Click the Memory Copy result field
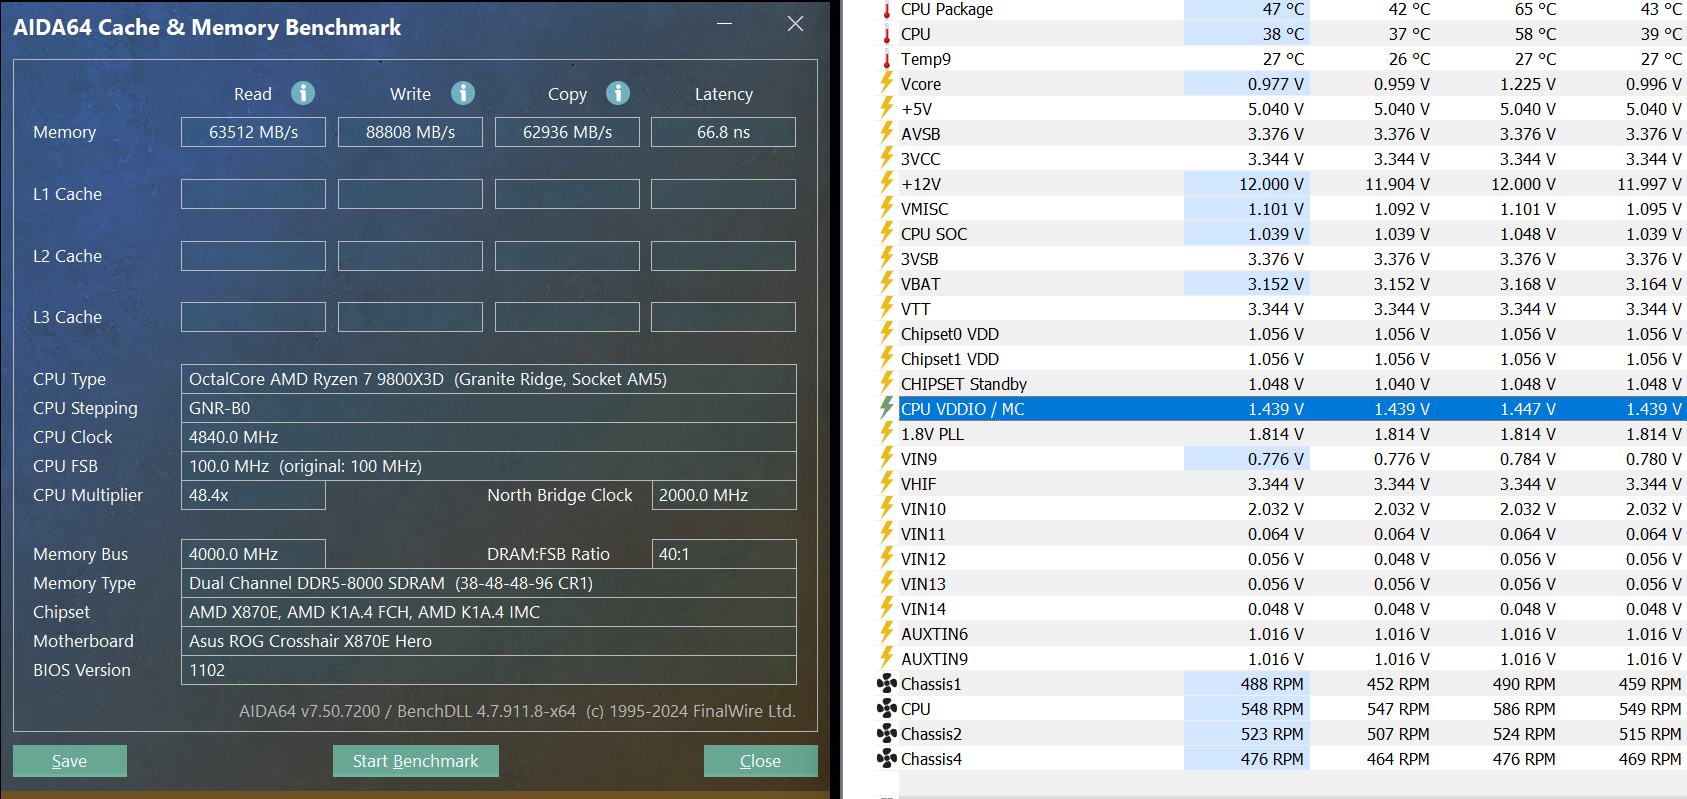This screenshot has height=799, width=1687. (567, 132)
